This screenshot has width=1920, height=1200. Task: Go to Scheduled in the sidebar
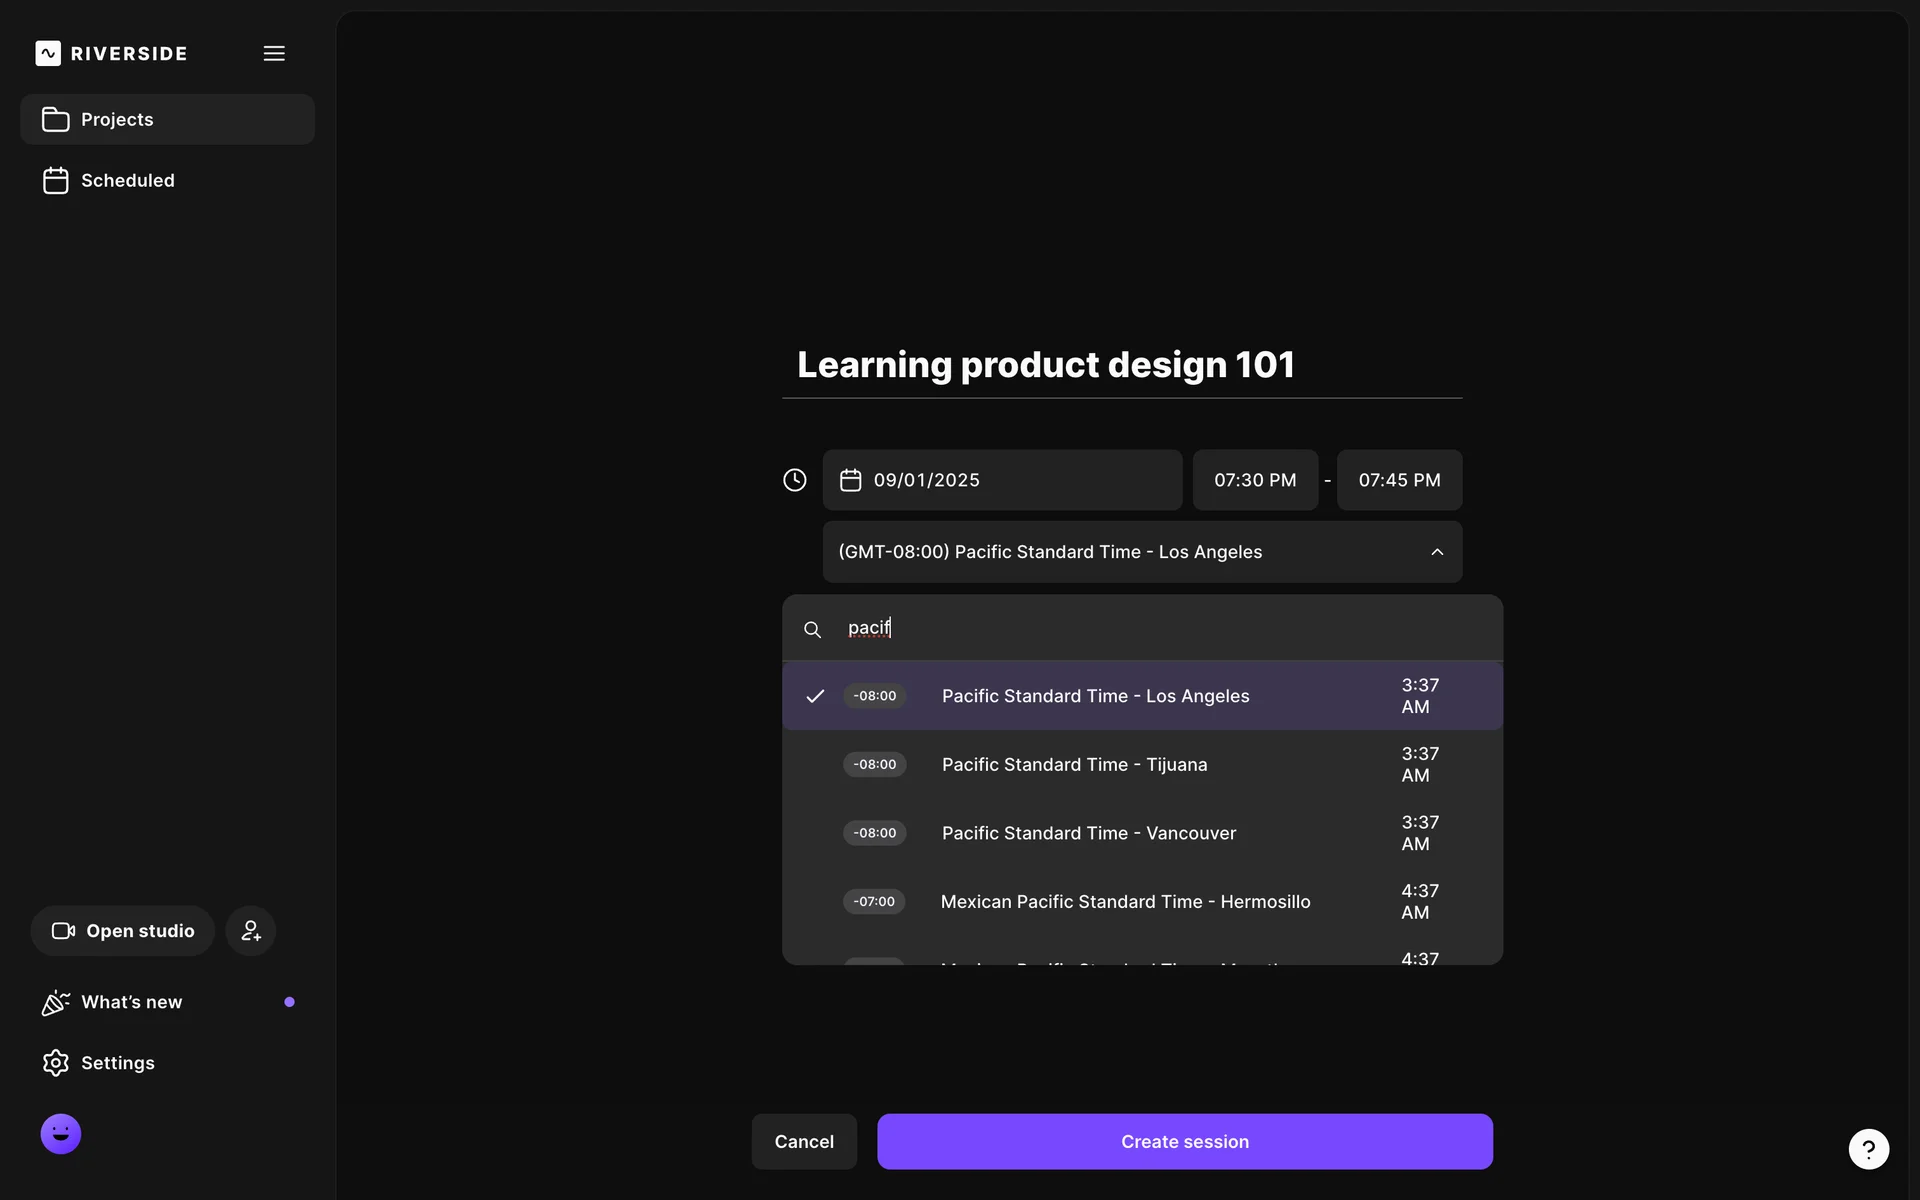click(x=127, y=181)
